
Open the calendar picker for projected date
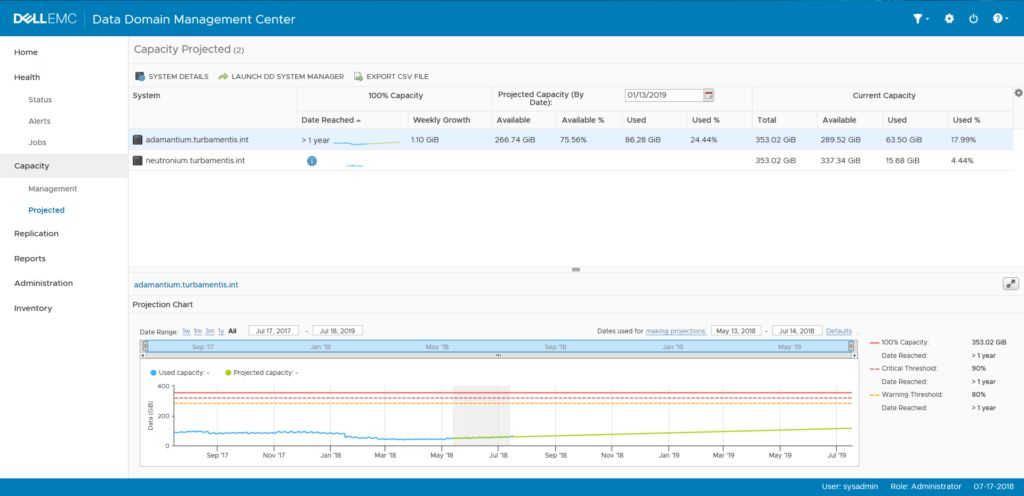point(709,95)
